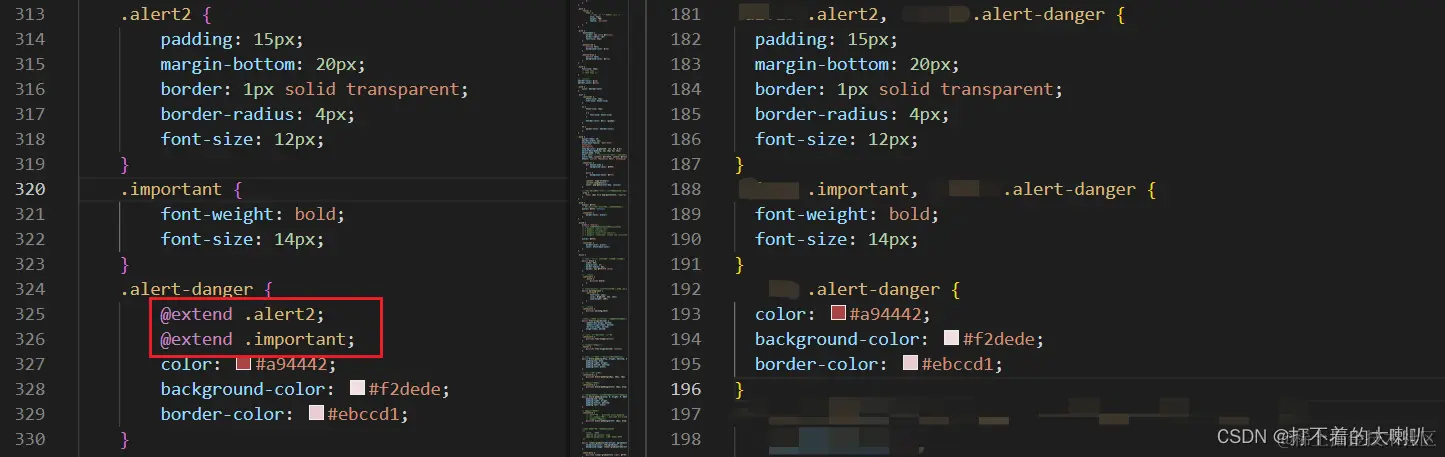The height and width of the screenshot is (457, 1445).
Task: Click line number 313 in the gutter
Action: [29, 14]
